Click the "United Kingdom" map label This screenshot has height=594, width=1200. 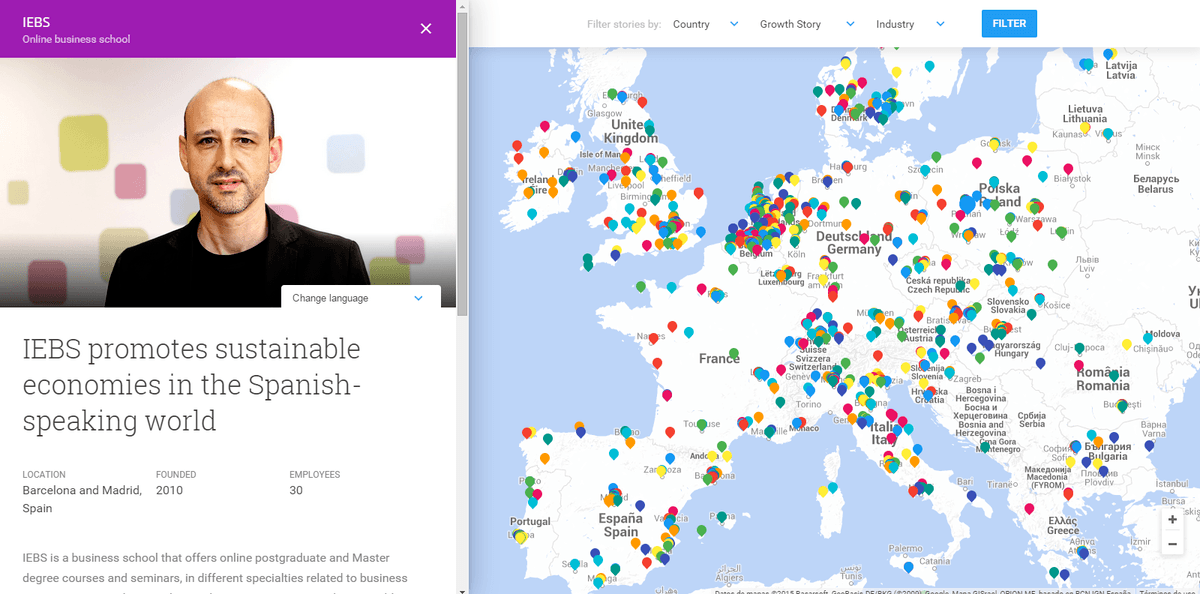pos(631,131)
